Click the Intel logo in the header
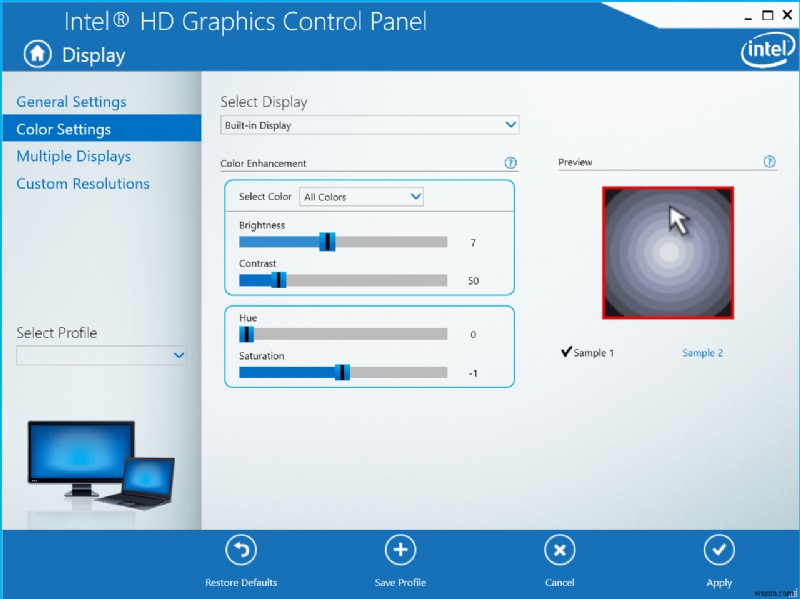 click(768, 51)
